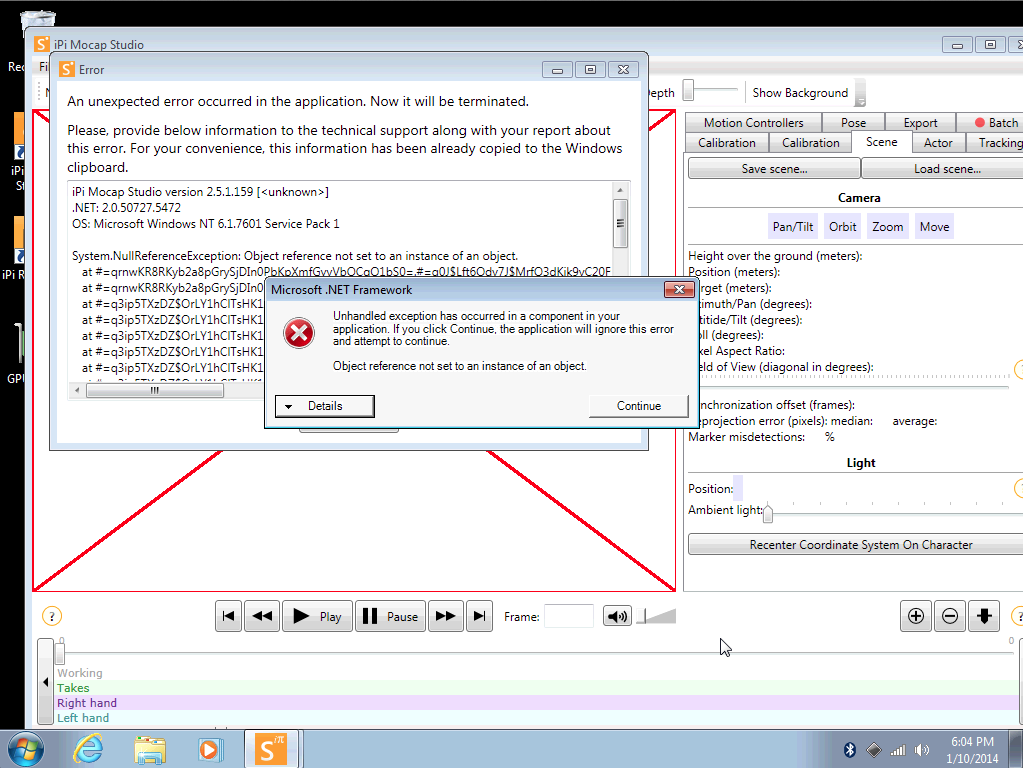This screenshot has width=1023, height=768.
Task: Switch to the Pose tab
Action: 853,123
